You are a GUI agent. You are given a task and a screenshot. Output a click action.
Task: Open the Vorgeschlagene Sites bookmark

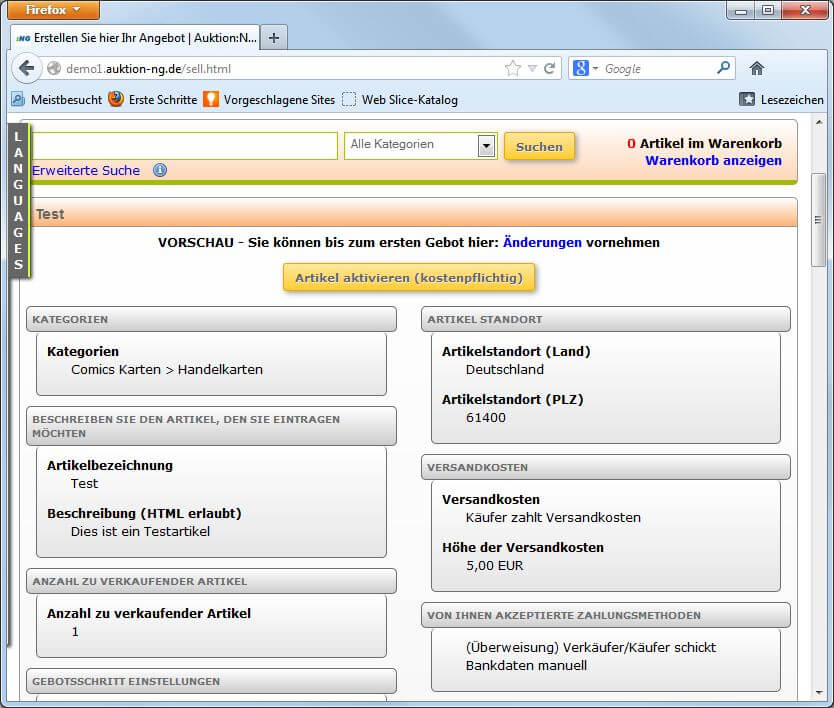click(269, 99)
